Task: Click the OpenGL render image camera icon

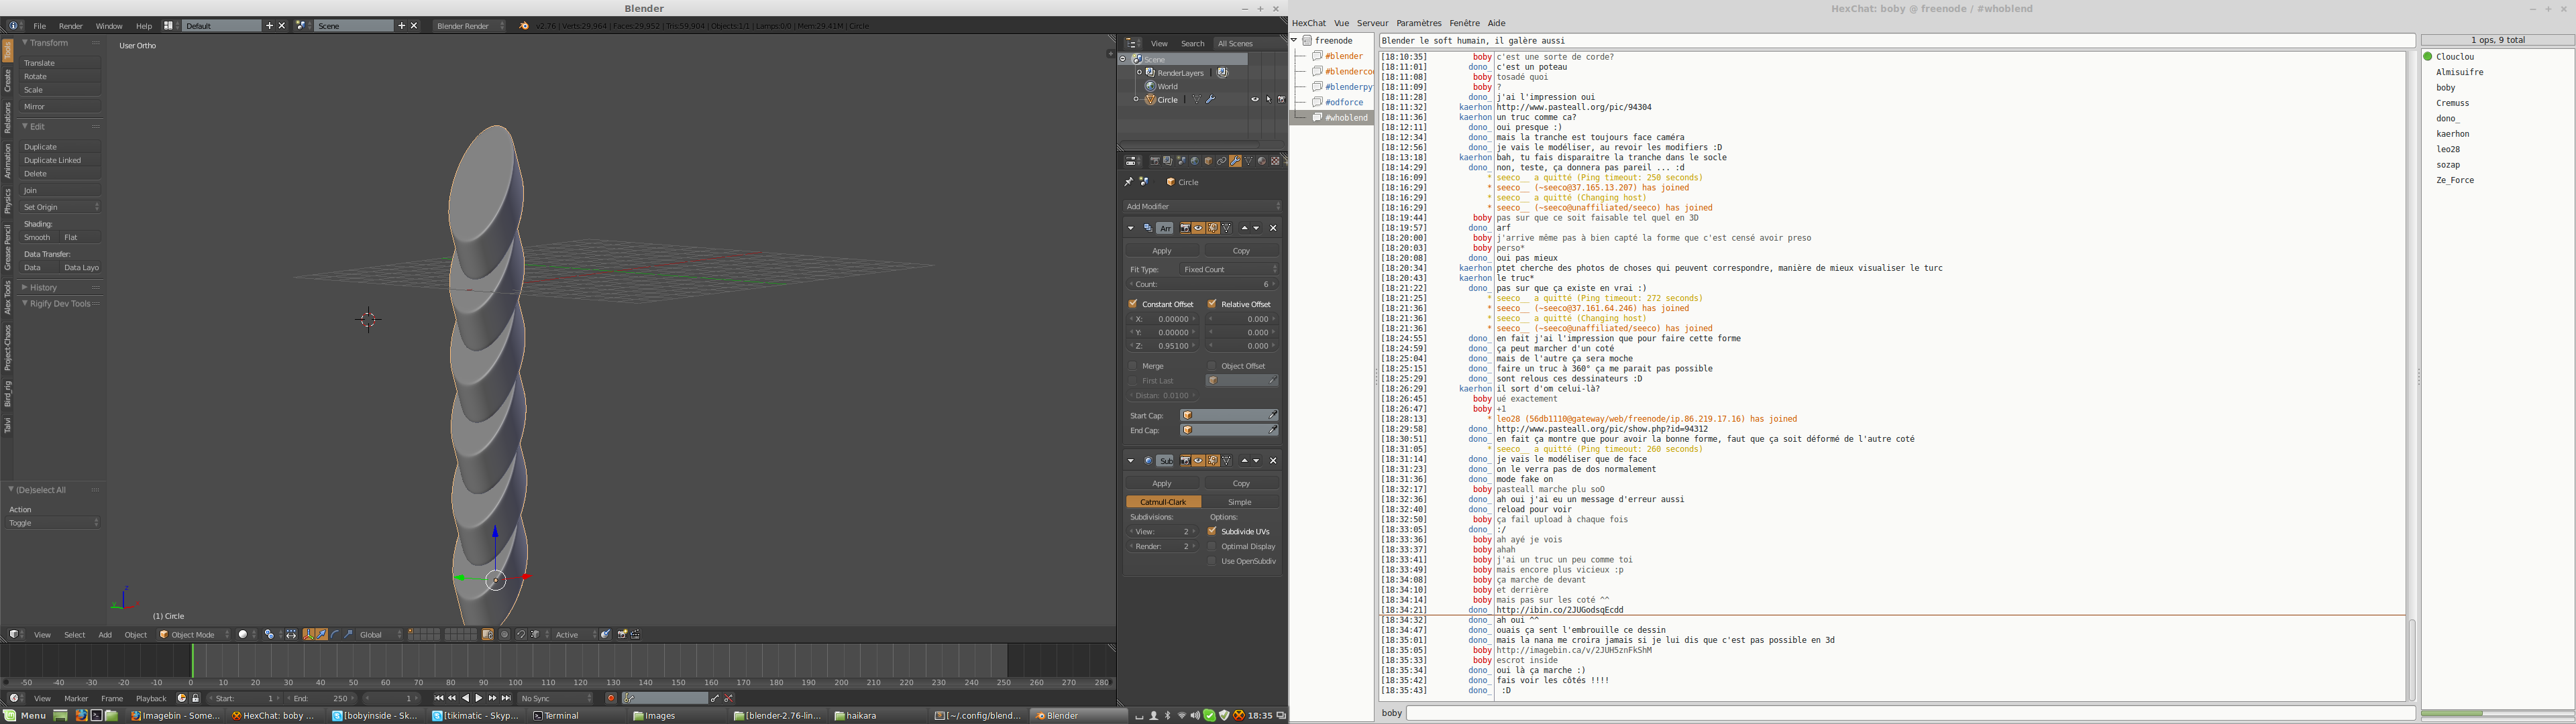Action: (x=623, y=634)
